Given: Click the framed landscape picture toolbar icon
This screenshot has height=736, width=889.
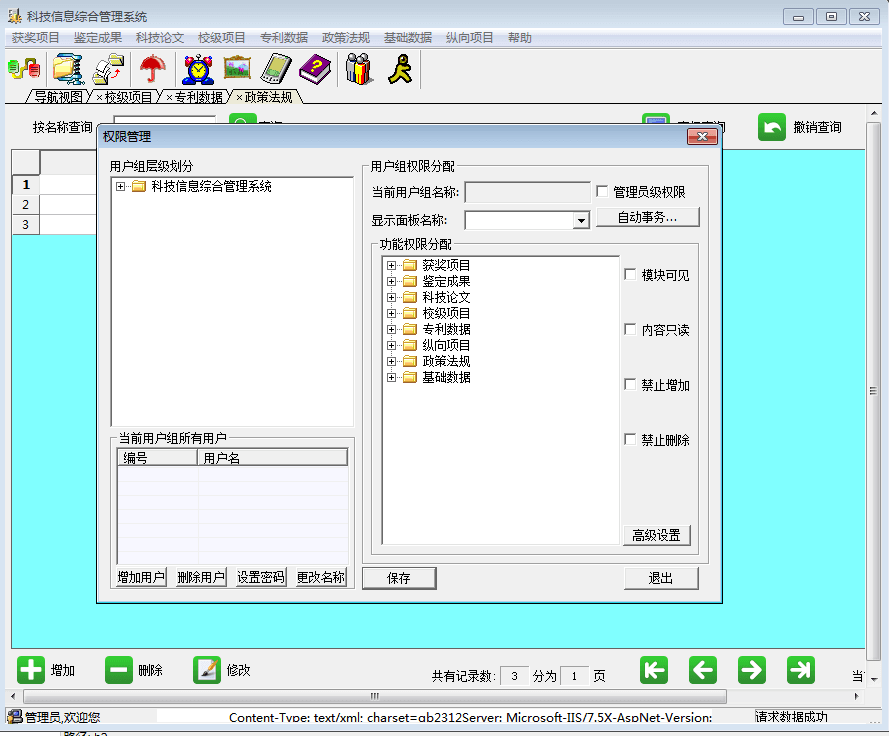Looking at the screenshot, I should click(x=237, y=69).
